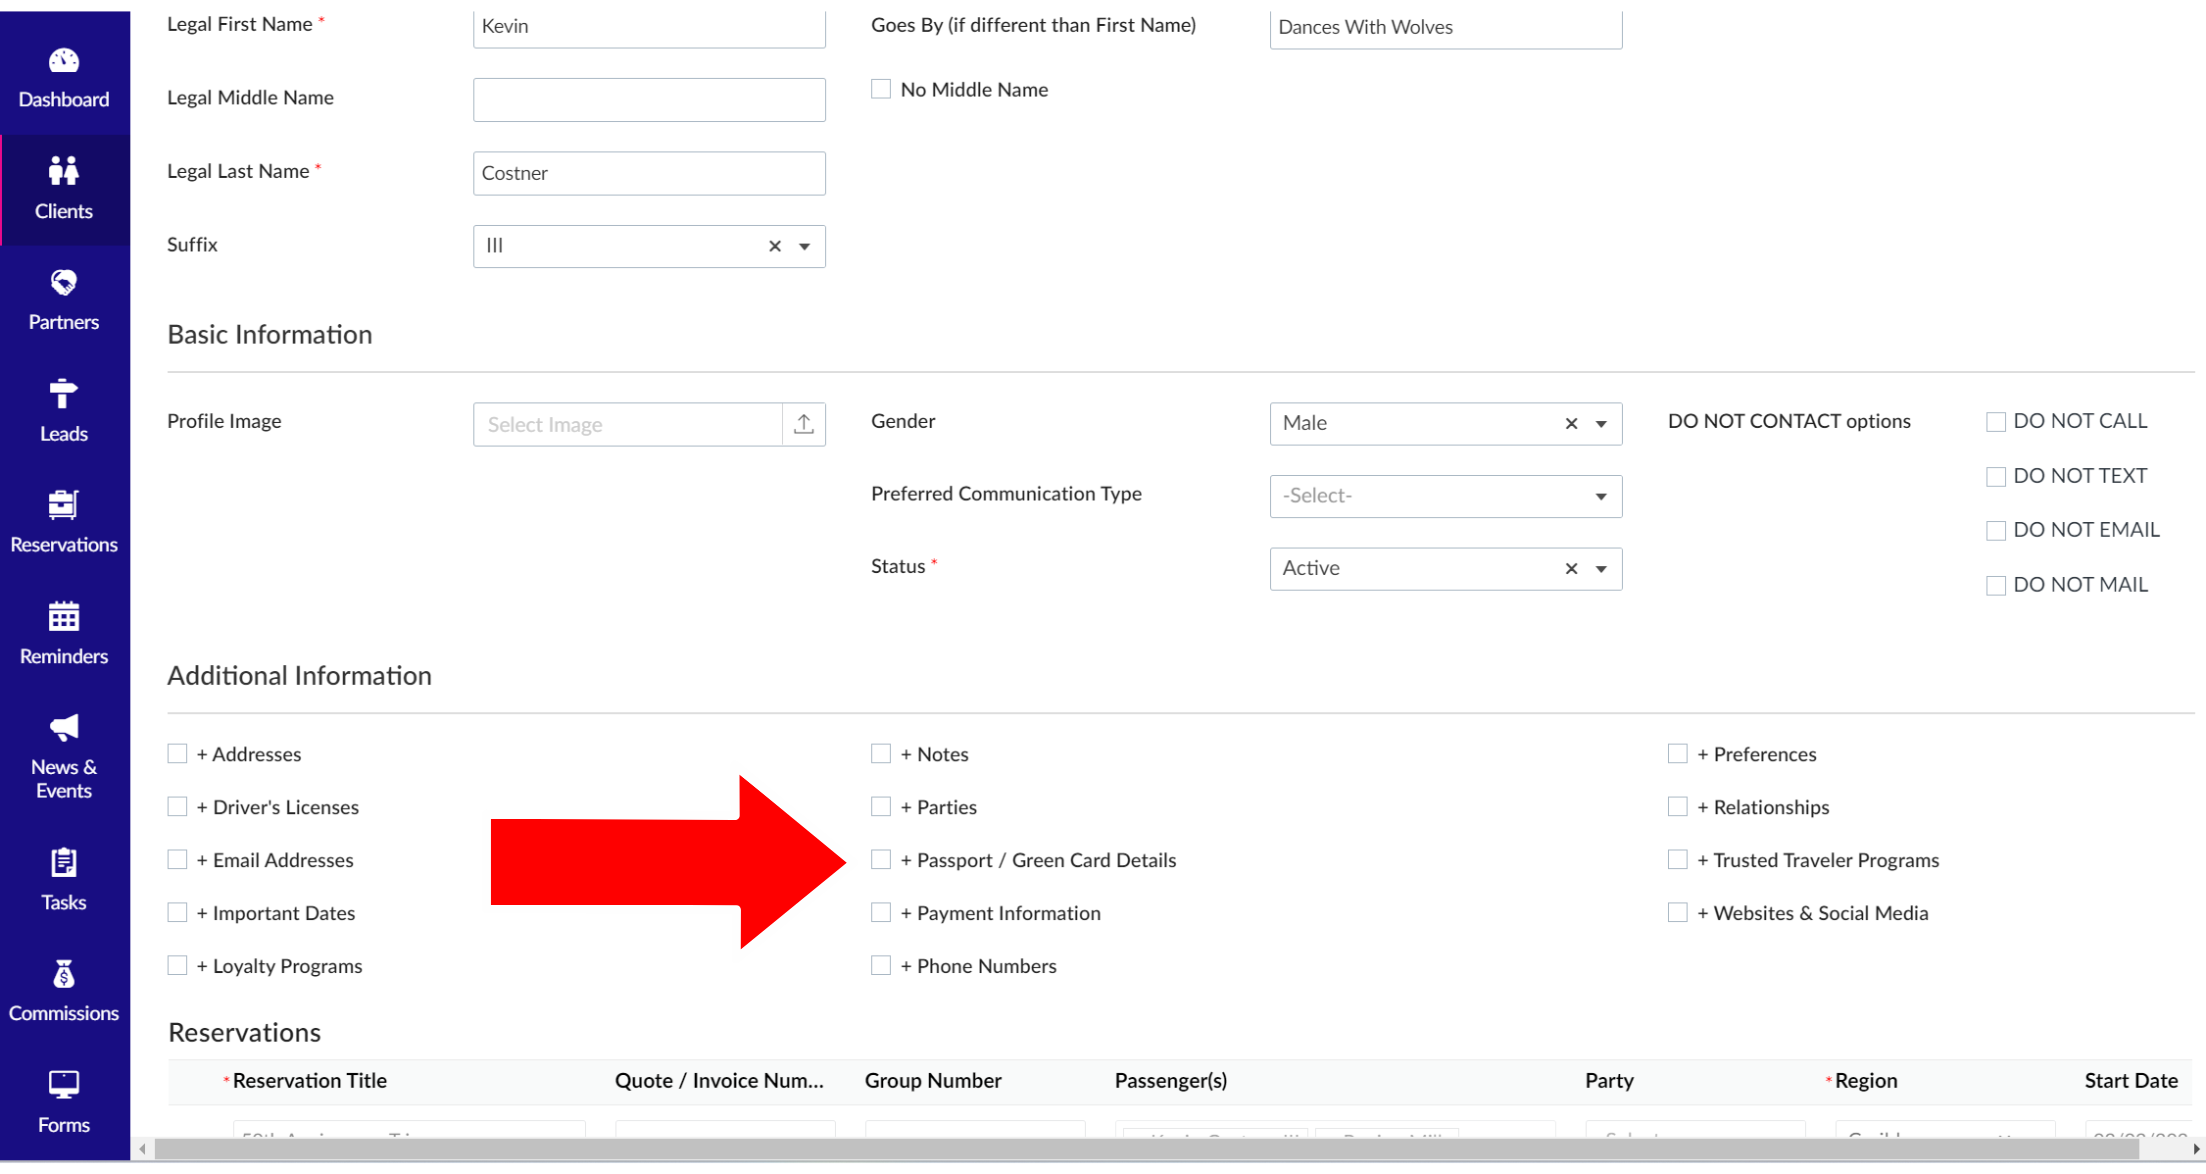This screenshot has width=2206, height=1174.
Task: Open Reservations suitcase icon
Action: pos(63,505)
